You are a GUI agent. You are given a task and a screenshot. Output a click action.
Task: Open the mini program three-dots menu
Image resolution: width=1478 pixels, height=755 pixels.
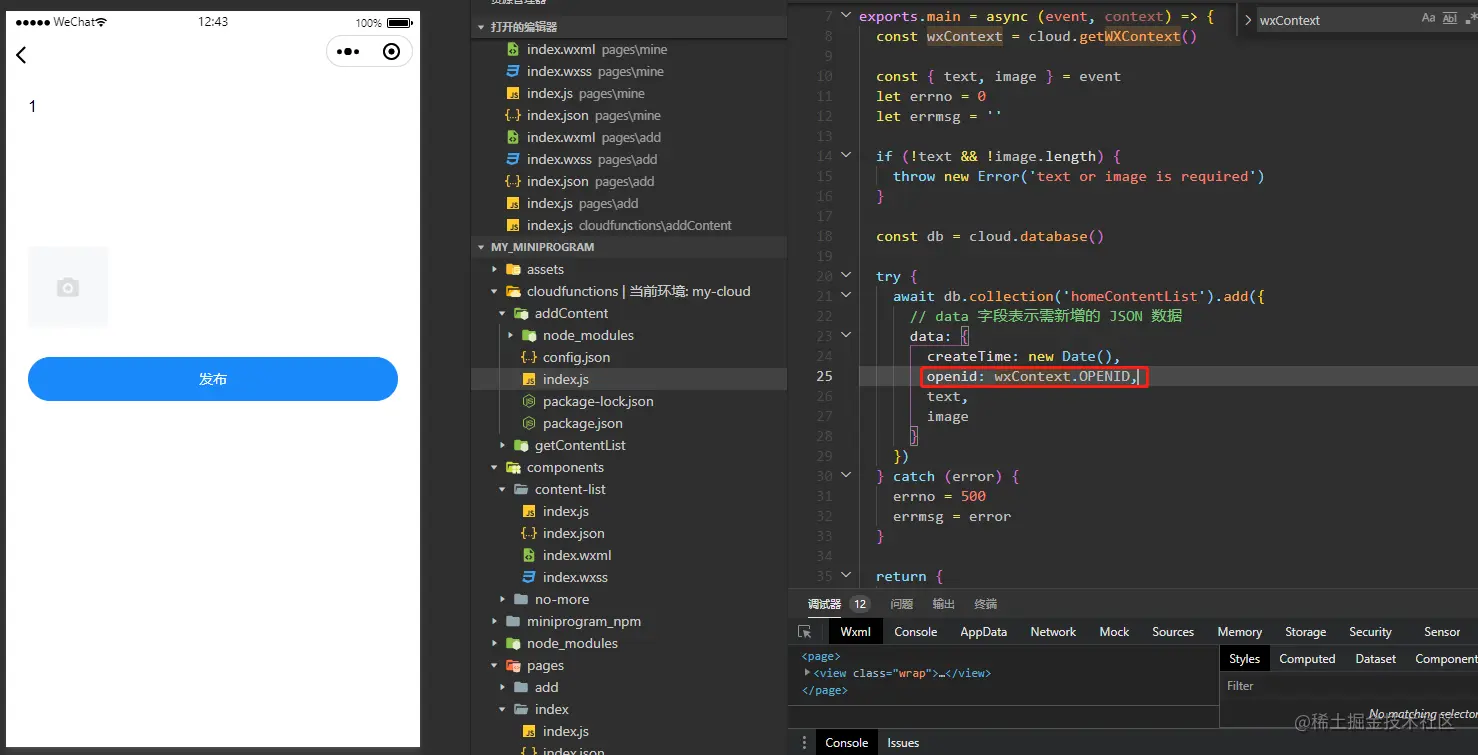pos(347,52)
